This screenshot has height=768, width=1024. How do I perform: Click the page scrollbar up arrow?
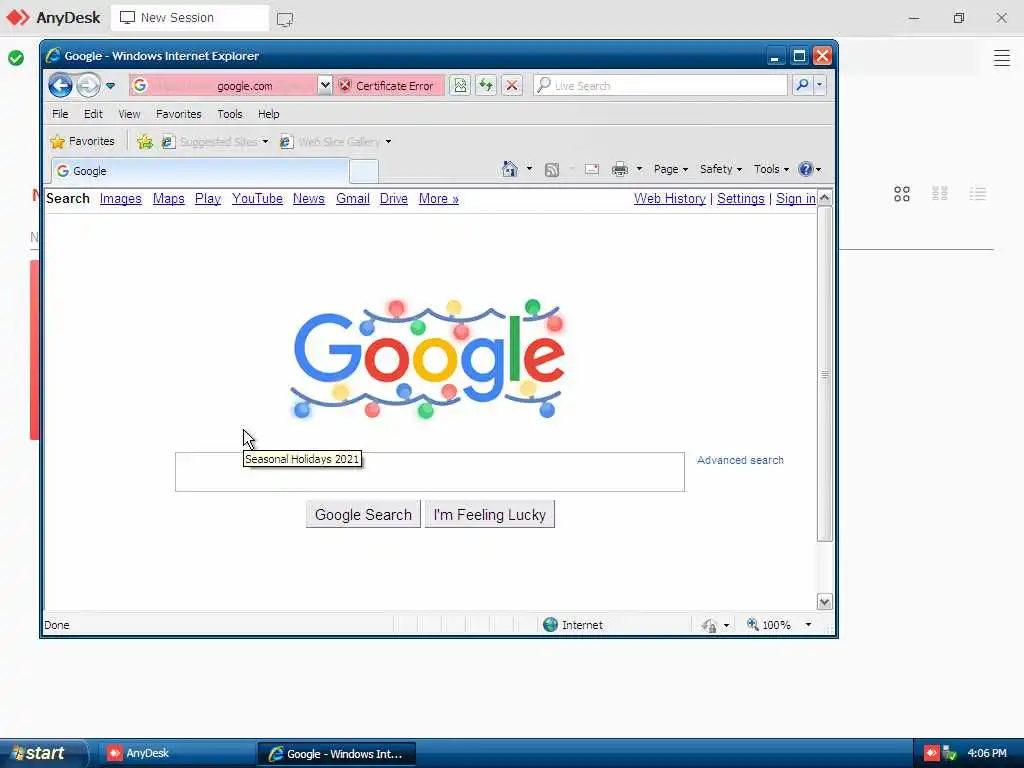click(x=825, y=198)
